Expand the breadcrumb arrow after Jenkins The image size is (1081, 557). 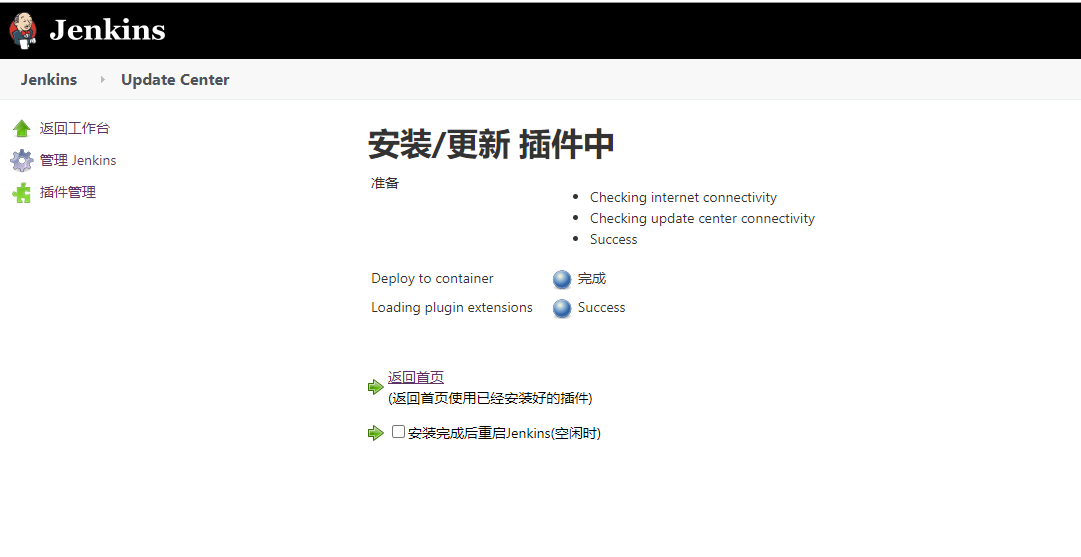pos(102,80)
